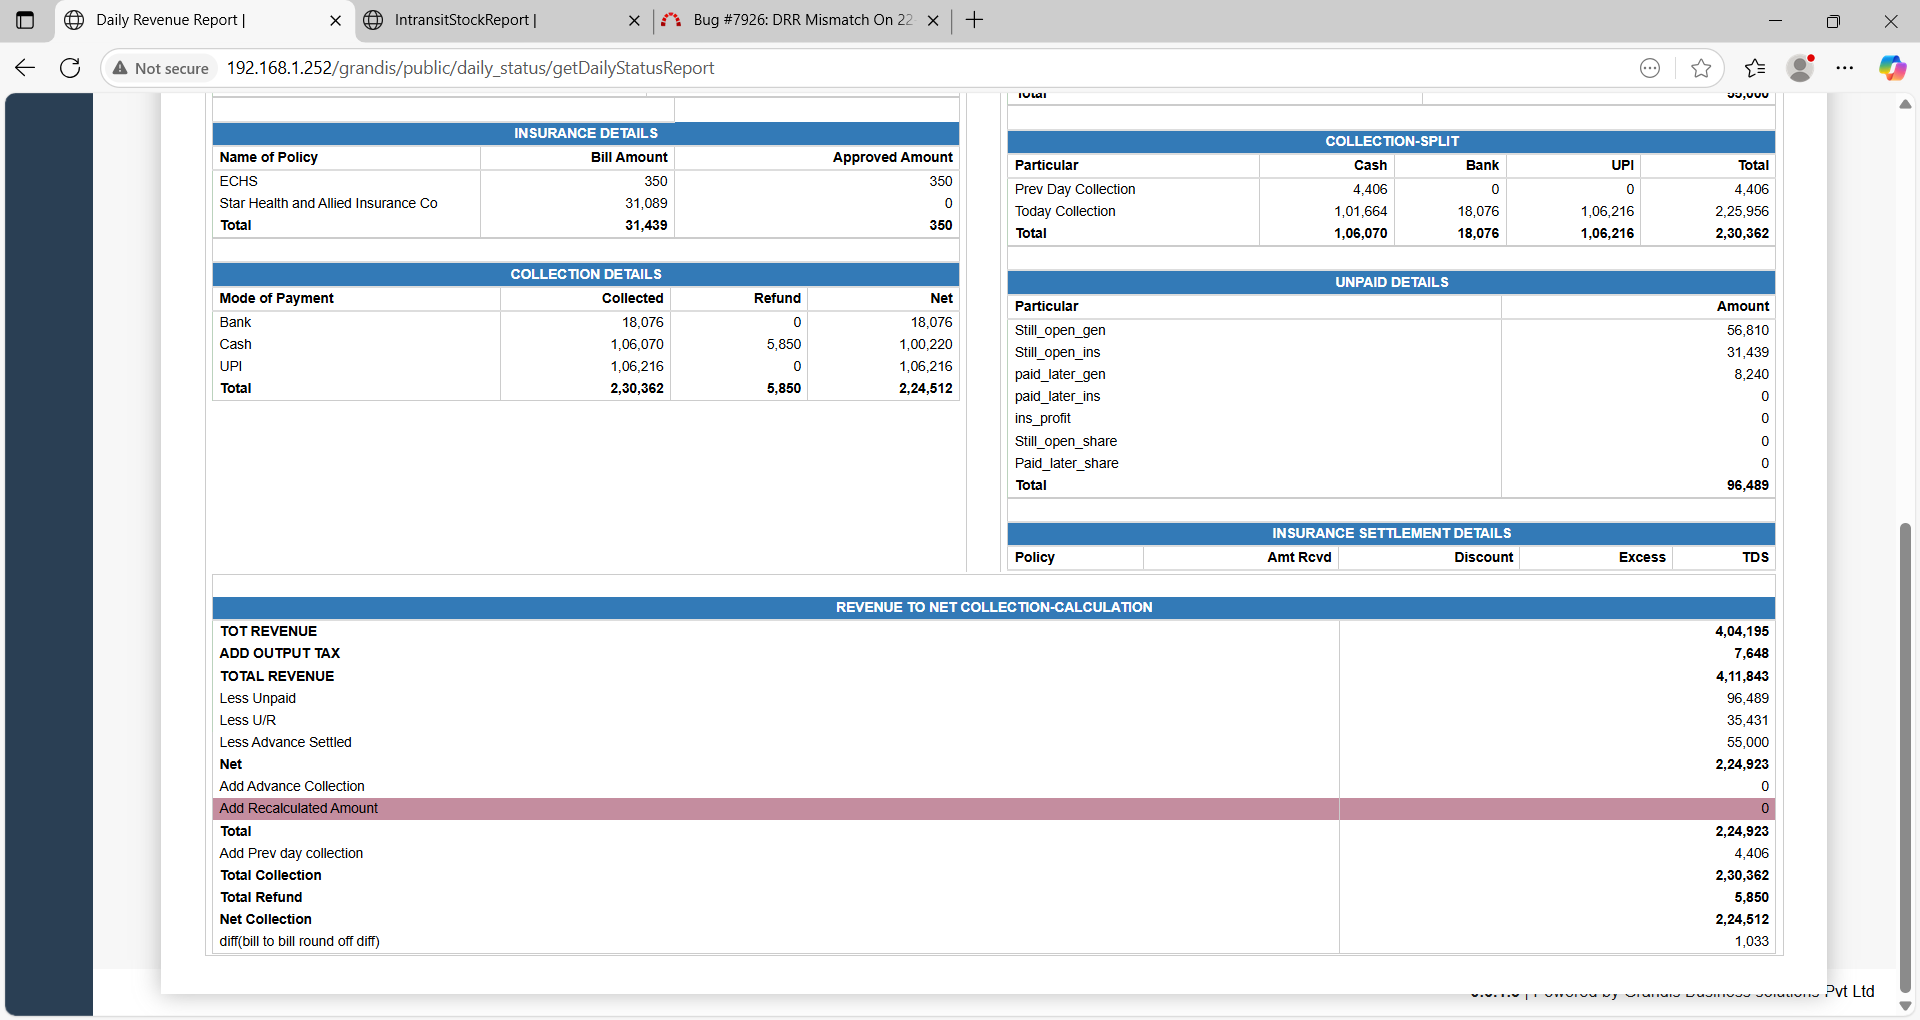Click the Revenue to Net Collection-Calculation header
This screenshot has height=1020, width=1920.
[x=993, y=607]
